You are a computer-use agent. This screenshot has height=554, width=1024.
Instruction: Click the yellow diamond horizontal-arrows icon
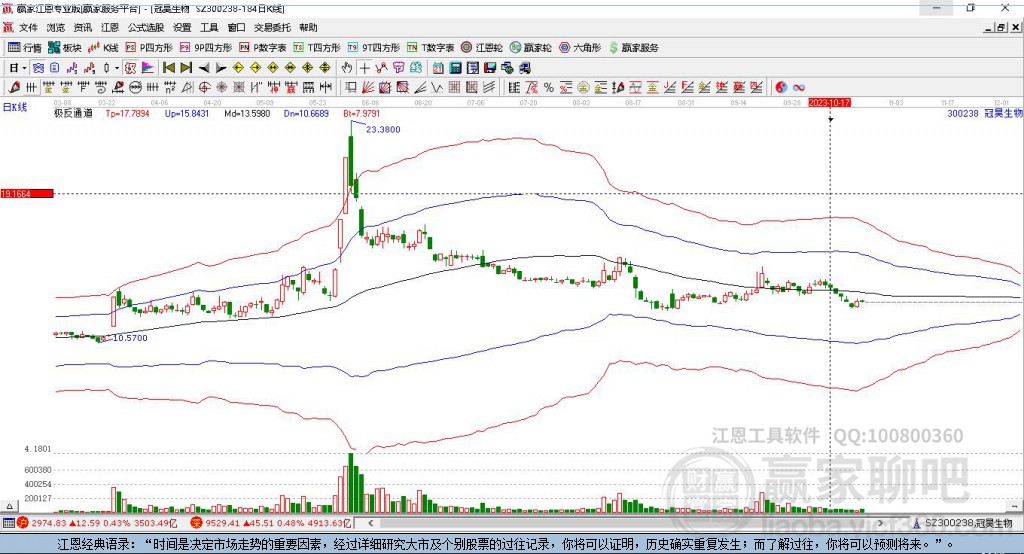point(273,68)
